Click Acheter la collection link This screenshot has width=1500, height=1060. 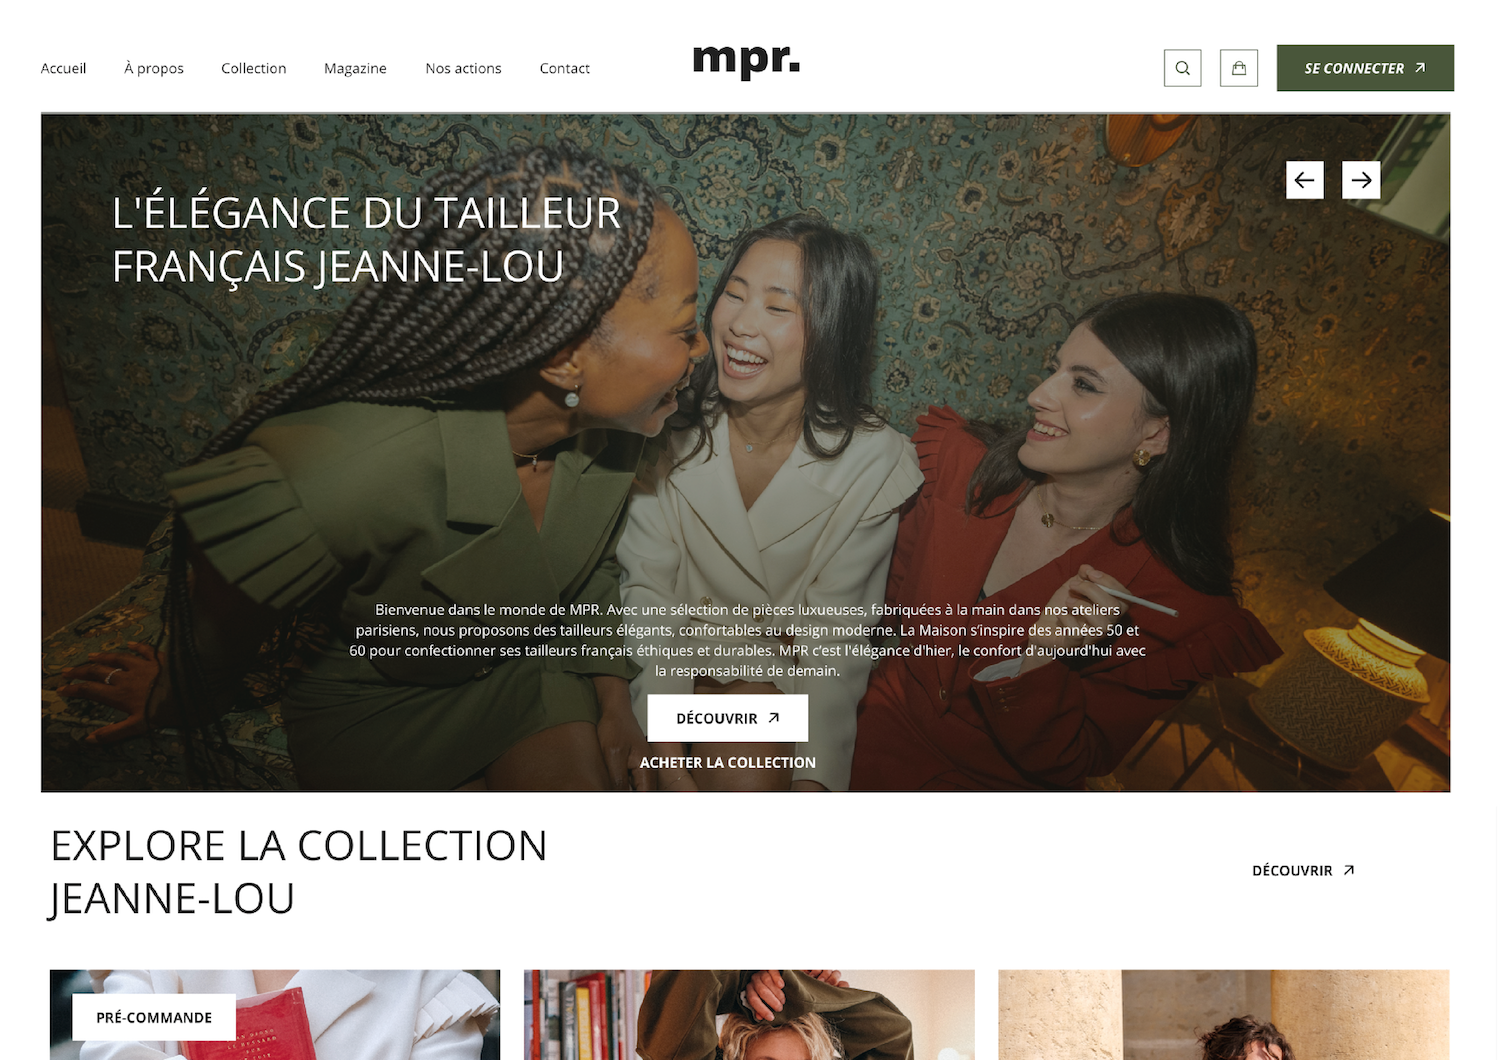coord(728,762)
